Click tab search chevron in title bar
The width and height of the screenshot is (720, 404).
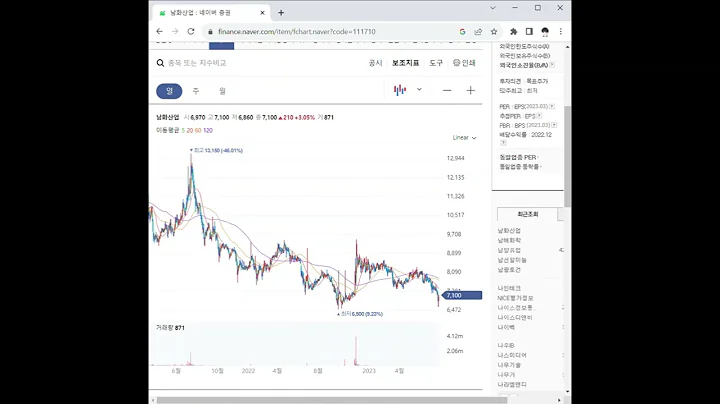493,8
